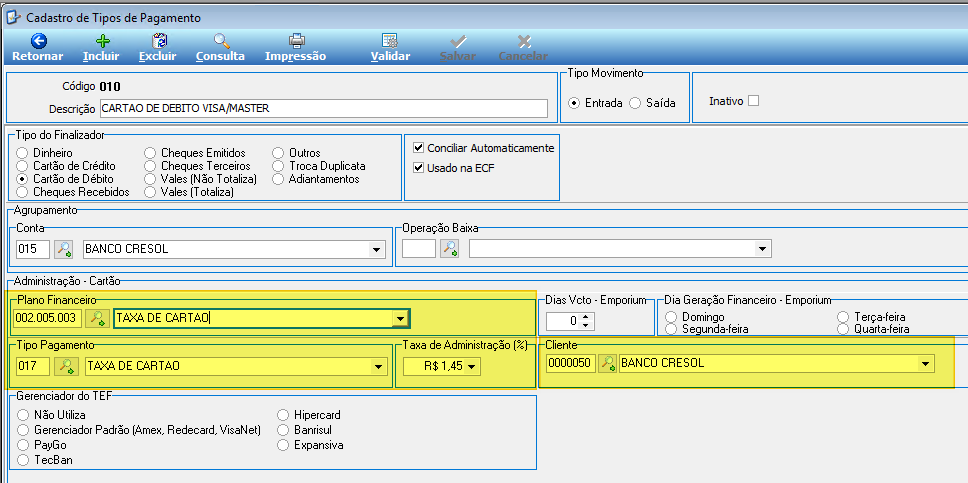The height and width of the screenshot is (483, 968).
Task: Open lookup search next to Conta code
Action: point(64,249)
